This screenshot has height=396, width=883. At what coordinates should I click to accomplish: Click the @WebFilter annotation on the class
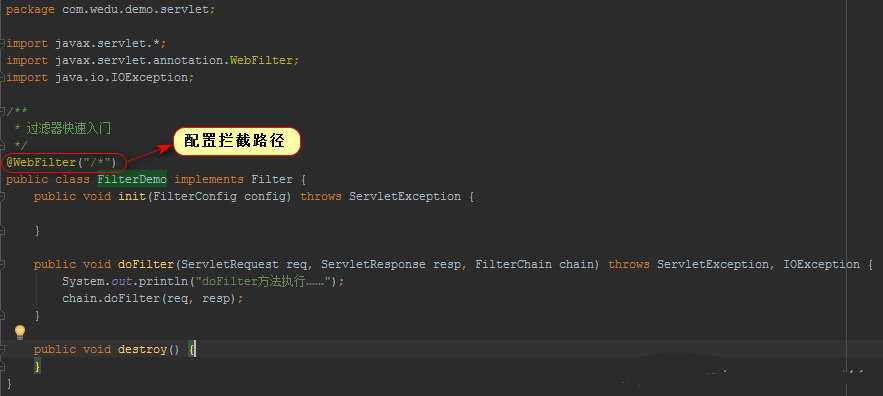pos(61,163)
